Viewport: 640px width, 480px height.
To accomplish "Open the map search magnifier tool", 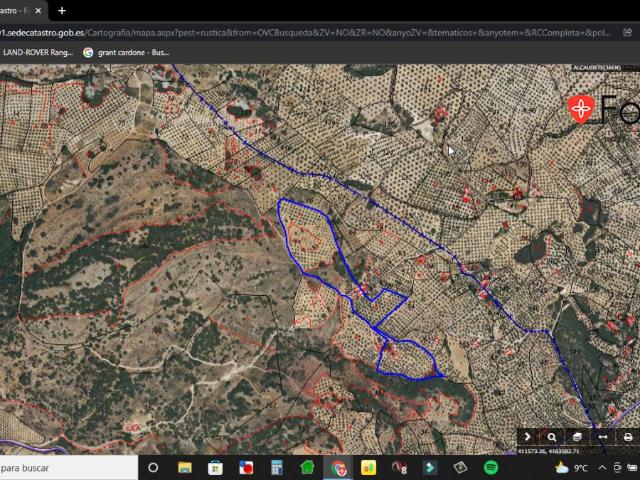I will (x=552, y=437).
